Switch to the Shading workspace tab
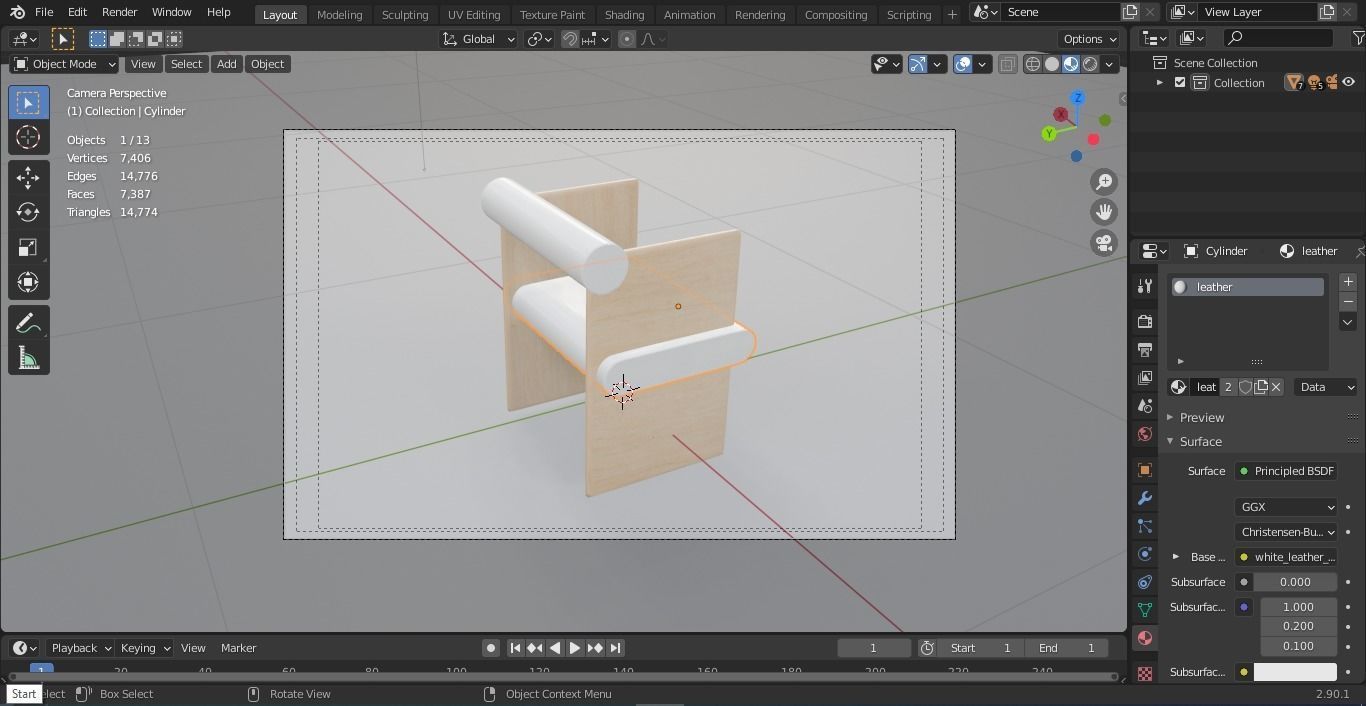 click(x=624, y=14)
